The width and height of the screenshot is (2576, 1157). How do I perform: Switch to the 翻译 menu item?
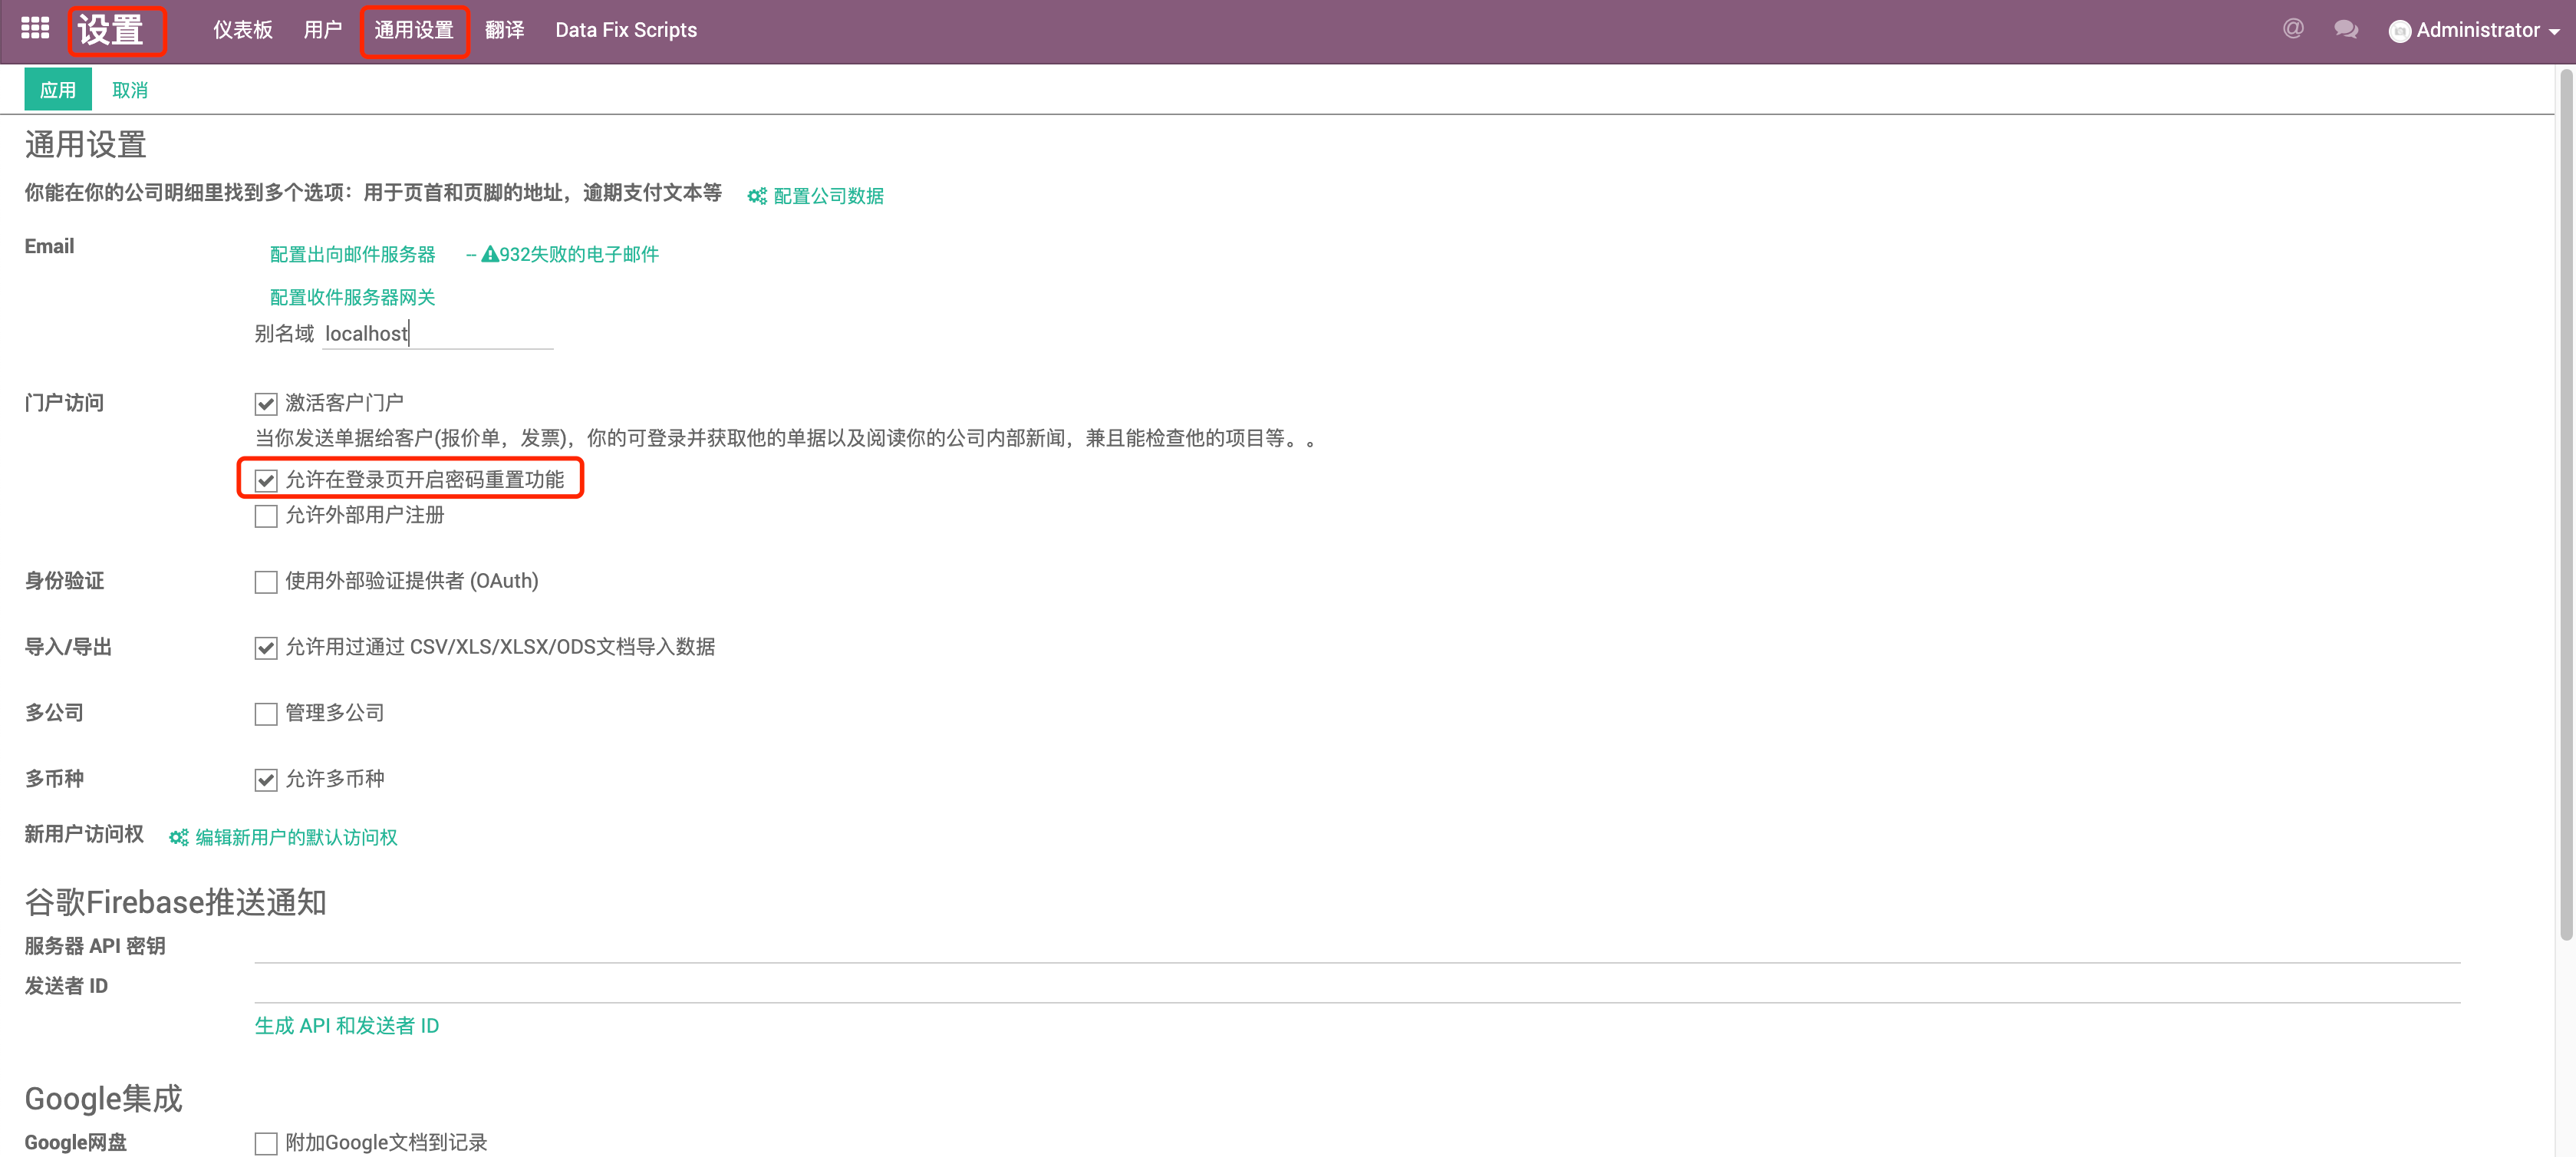point(505,29)
